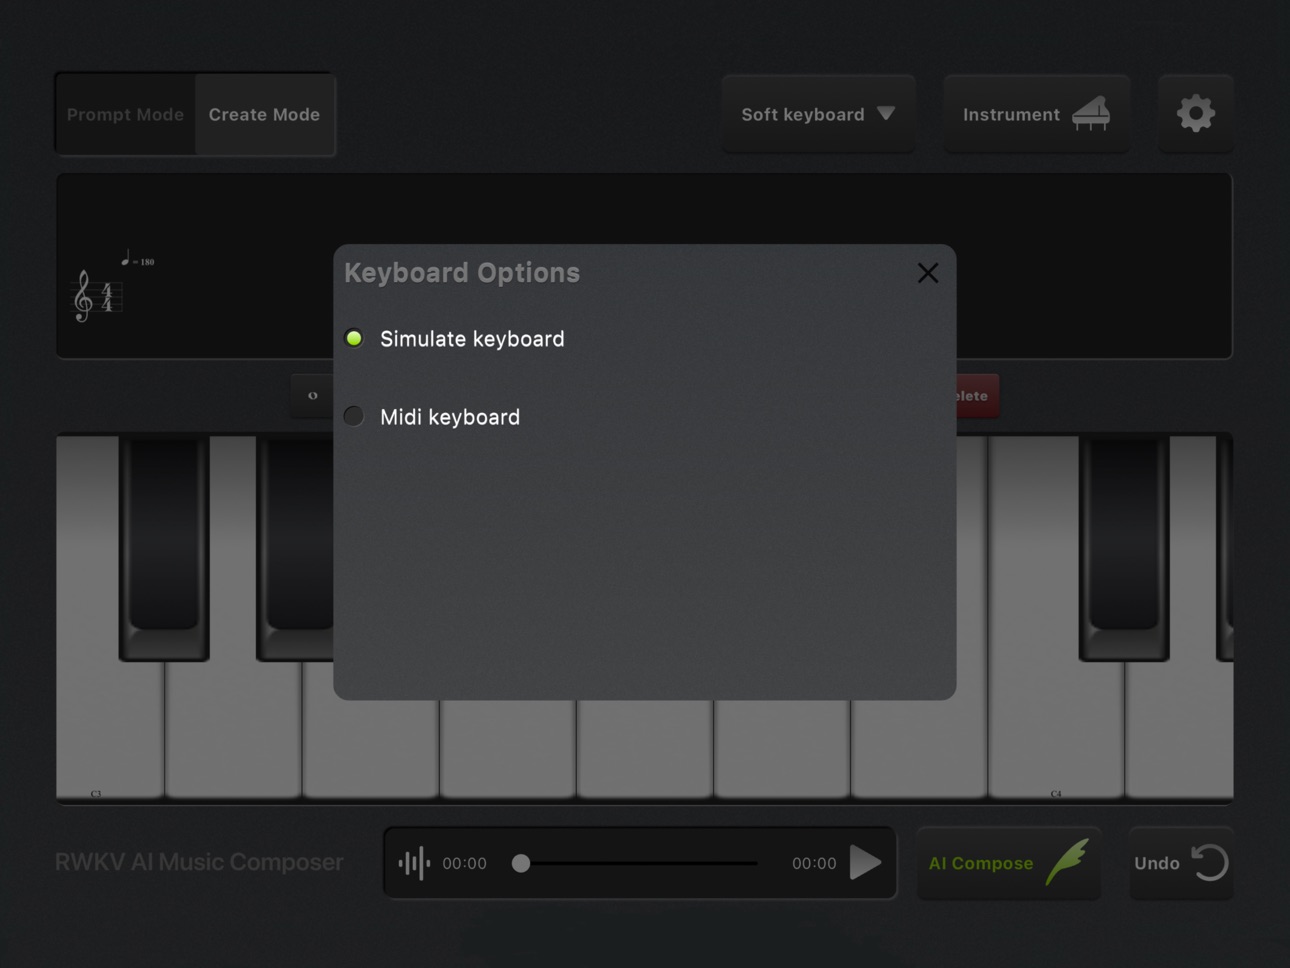Image resolution: width=1290 pixels, height=968 pixels.
Task: Expand the Soft keyboard dropdown
Action: 818,114
